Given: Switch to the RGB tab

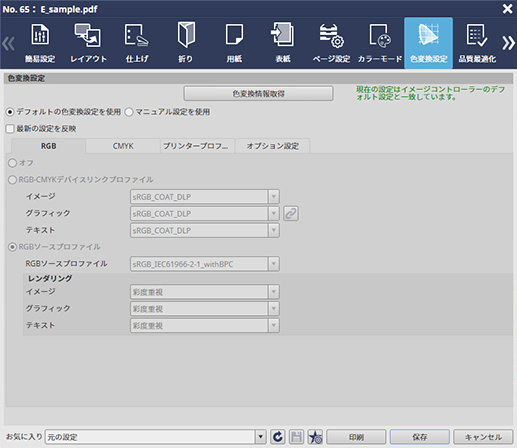Looking at the screenshot, I should [x=49, y=146].
